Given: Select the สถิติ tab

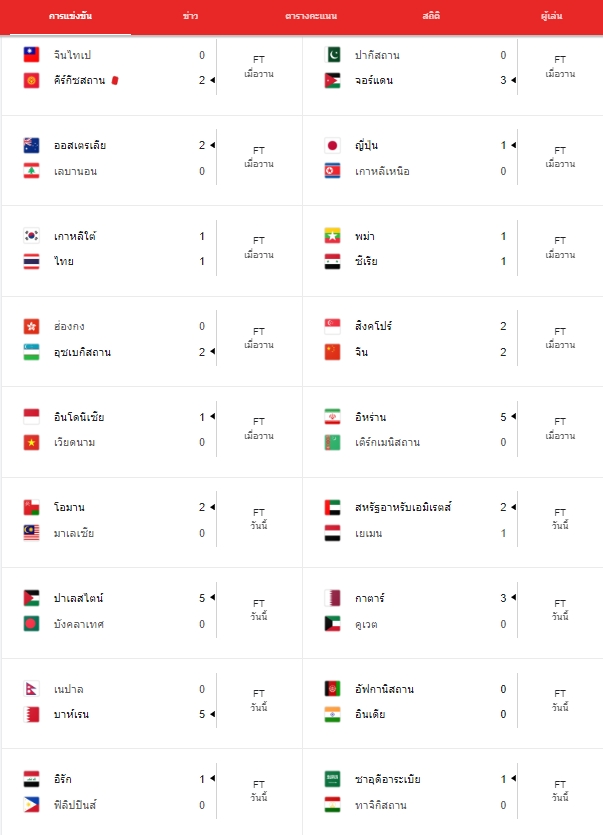Looking at the screenshot, I should 431,16.
